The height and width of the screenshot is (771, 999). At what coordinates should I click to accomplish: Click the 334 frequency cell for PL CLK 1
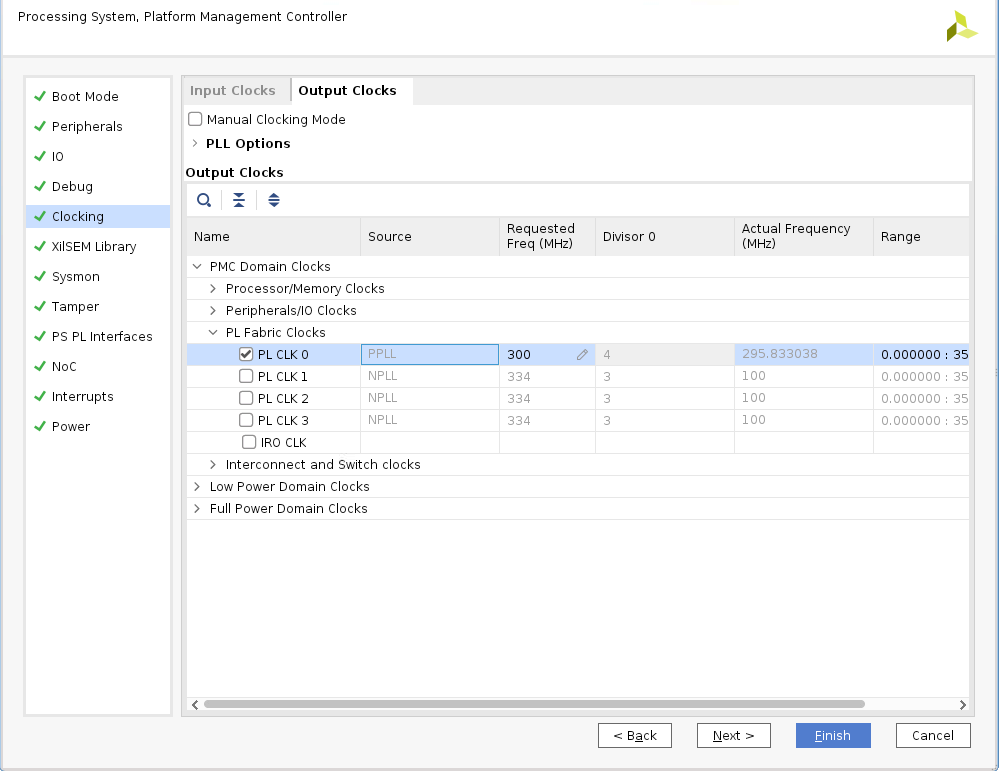(547, 376)
